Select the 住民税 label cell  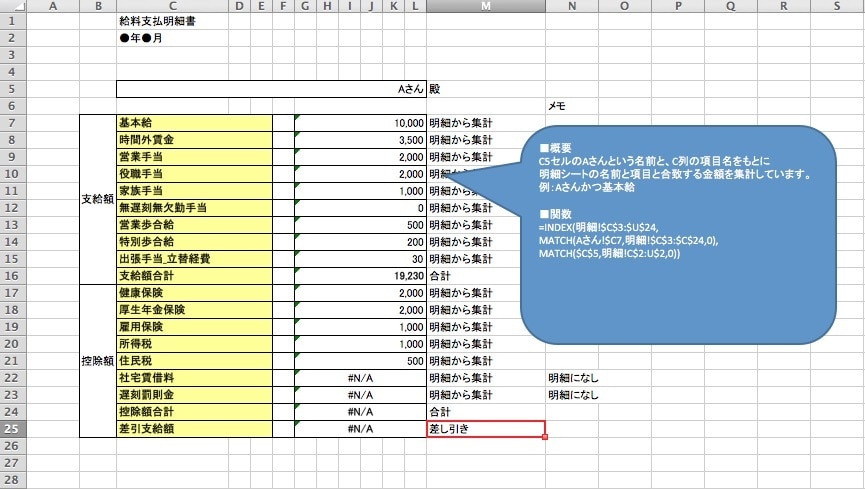pyautogui.click(x=194, y=361)
